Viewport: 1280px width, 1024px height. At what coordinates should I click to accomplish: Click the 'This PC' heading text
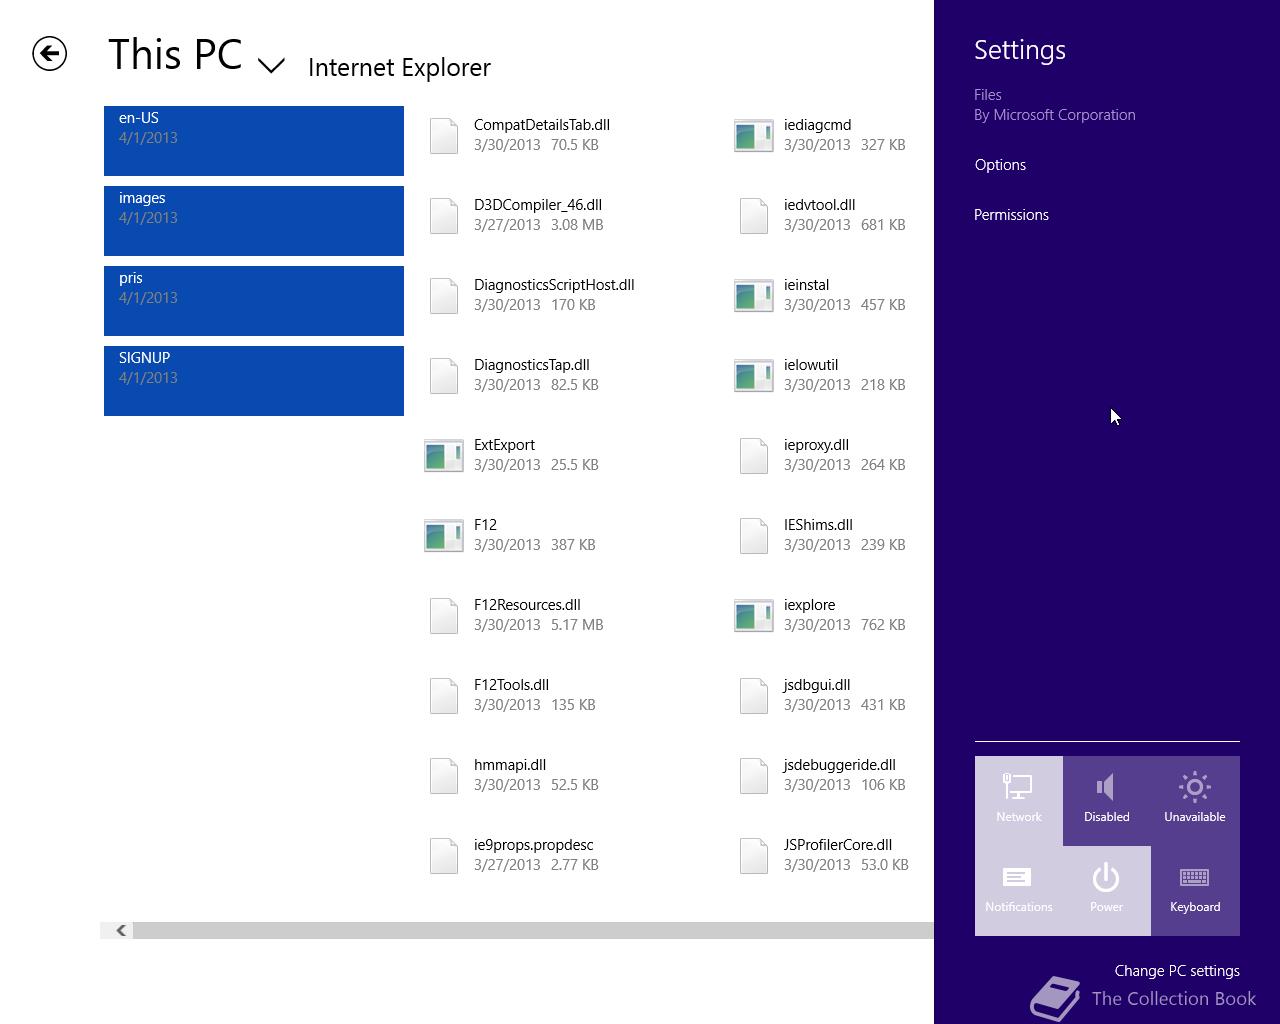point(175,54)
